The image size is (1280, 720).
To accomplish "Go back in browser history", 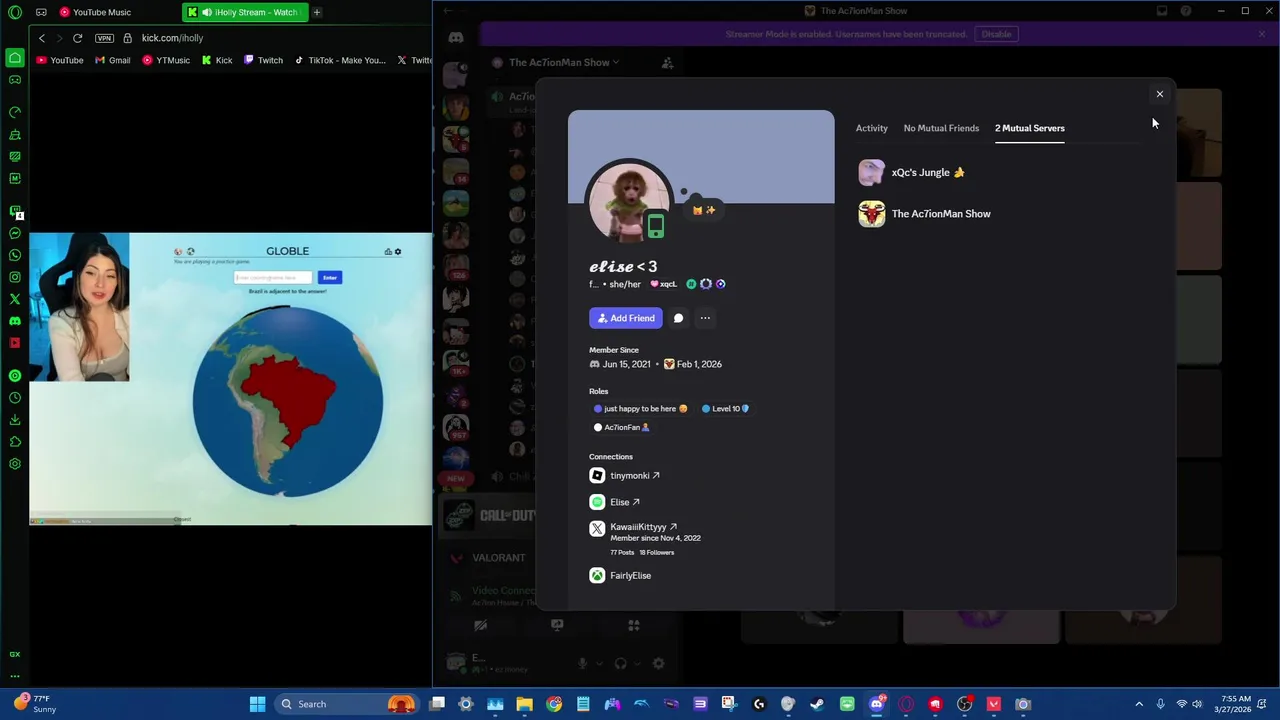I will pos(41,38).
